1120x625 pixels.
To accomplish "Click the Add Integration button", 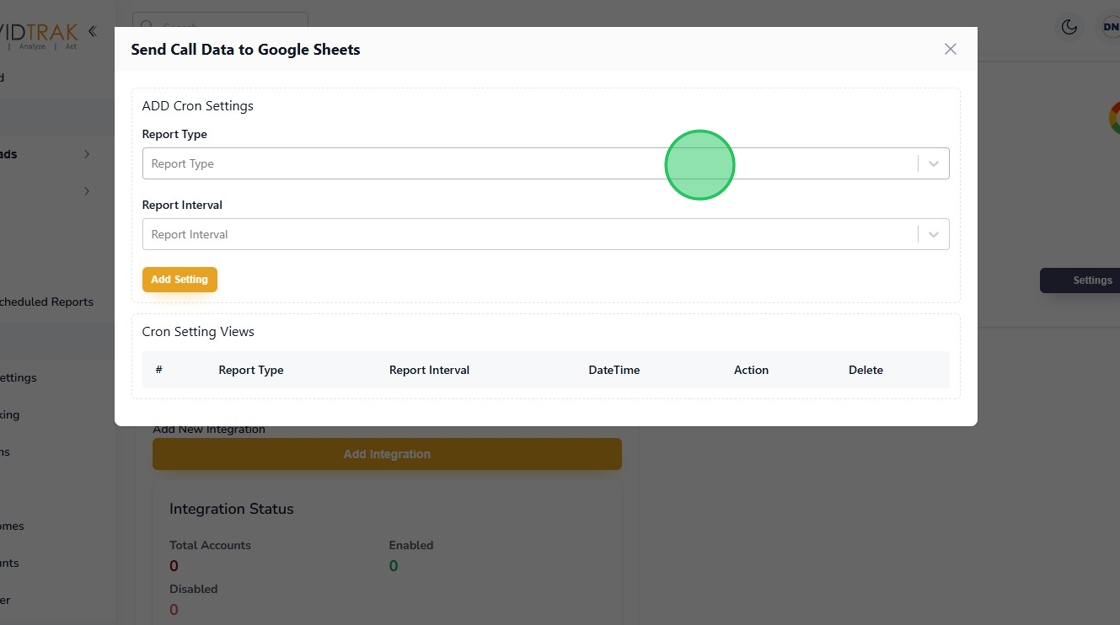I will [x=387, y=454].
